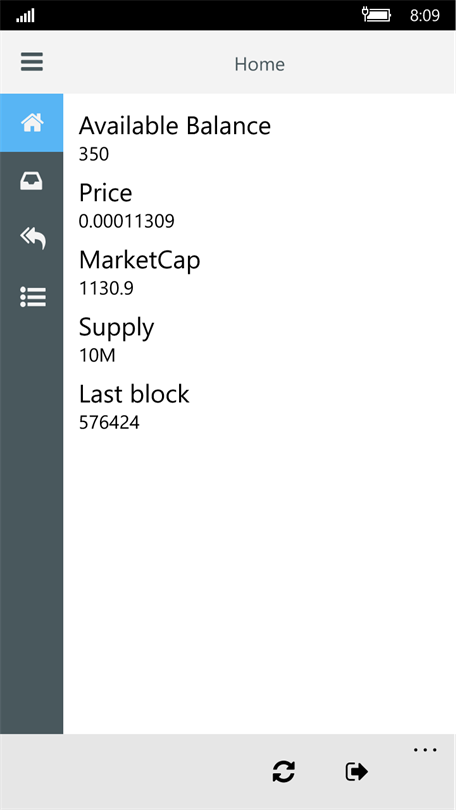Select the Available Balance label
Viewport: 456px width, 810px height.
(x=175, y=126)
